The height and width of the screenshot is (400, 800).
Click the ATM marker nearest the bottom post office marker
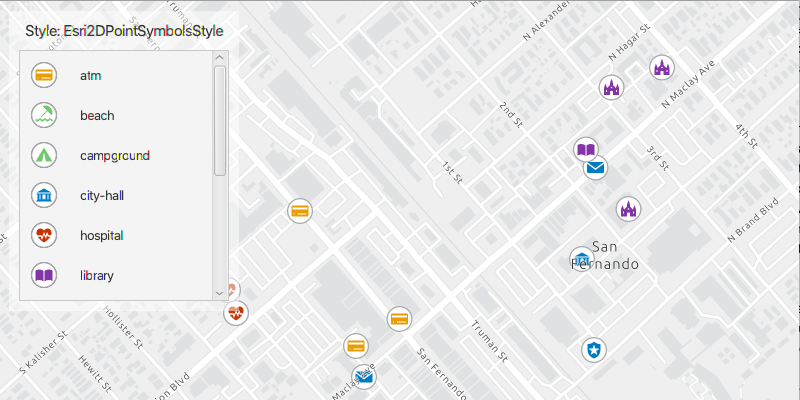[356, 346]
